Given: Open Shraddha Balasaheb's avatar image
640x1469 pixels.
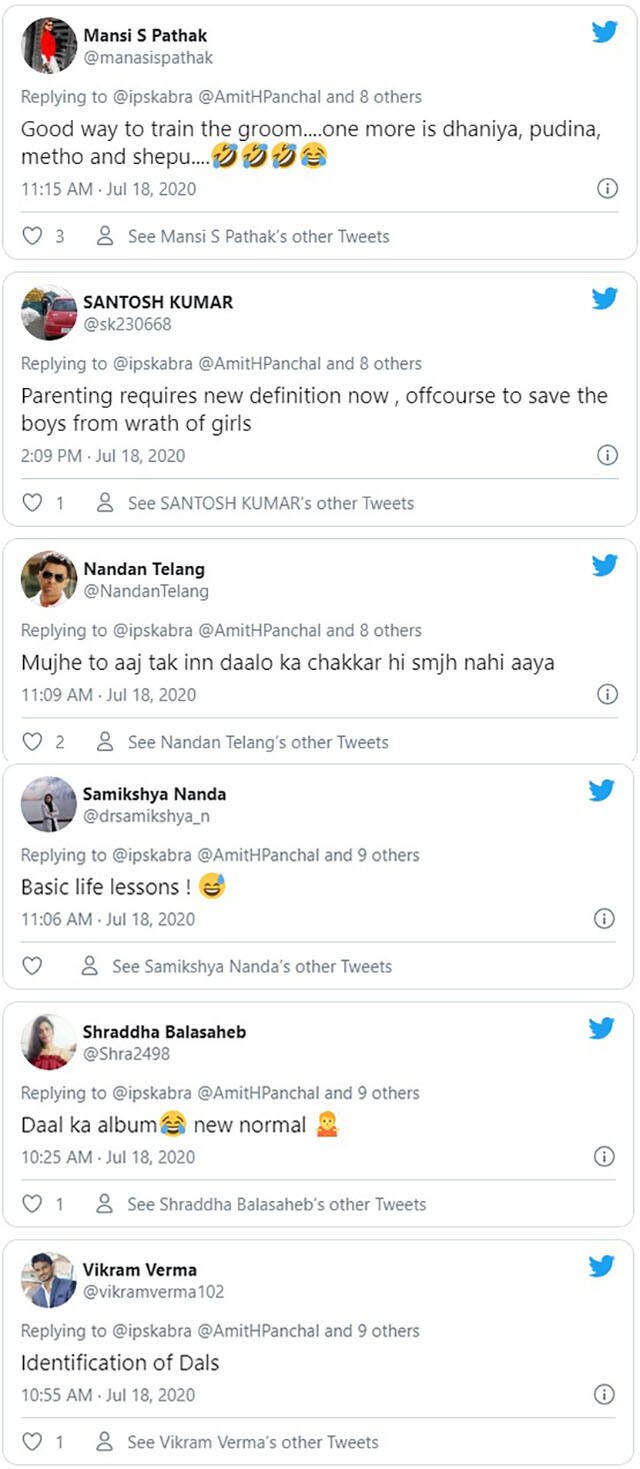Looking at the screenshot, I should (49, 1042).
